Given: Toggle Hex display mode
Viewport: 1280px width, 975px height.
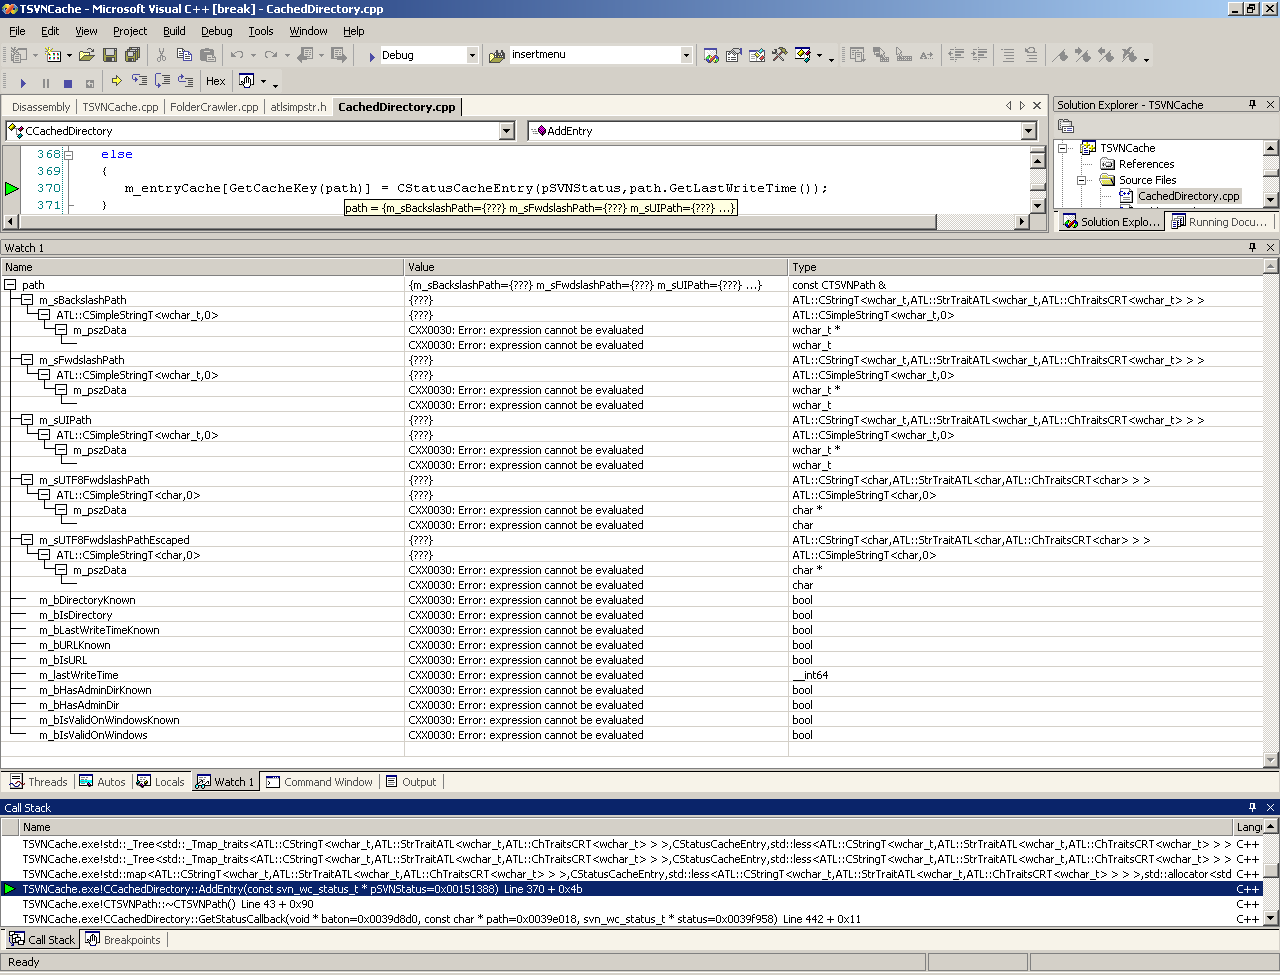Looking at the screenshot, I should click(216, 81).
